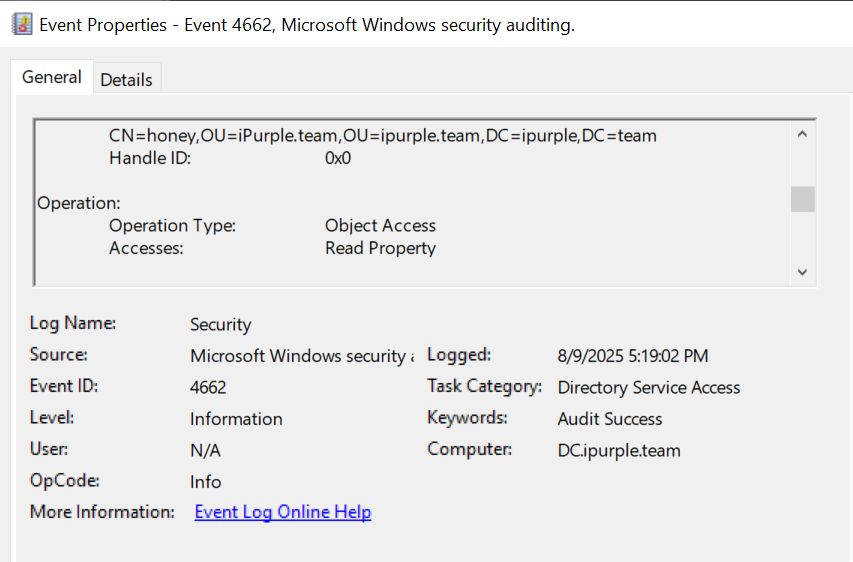Click the Accesses value Read Property
The image size is (853, 562).
click(380, 248)
